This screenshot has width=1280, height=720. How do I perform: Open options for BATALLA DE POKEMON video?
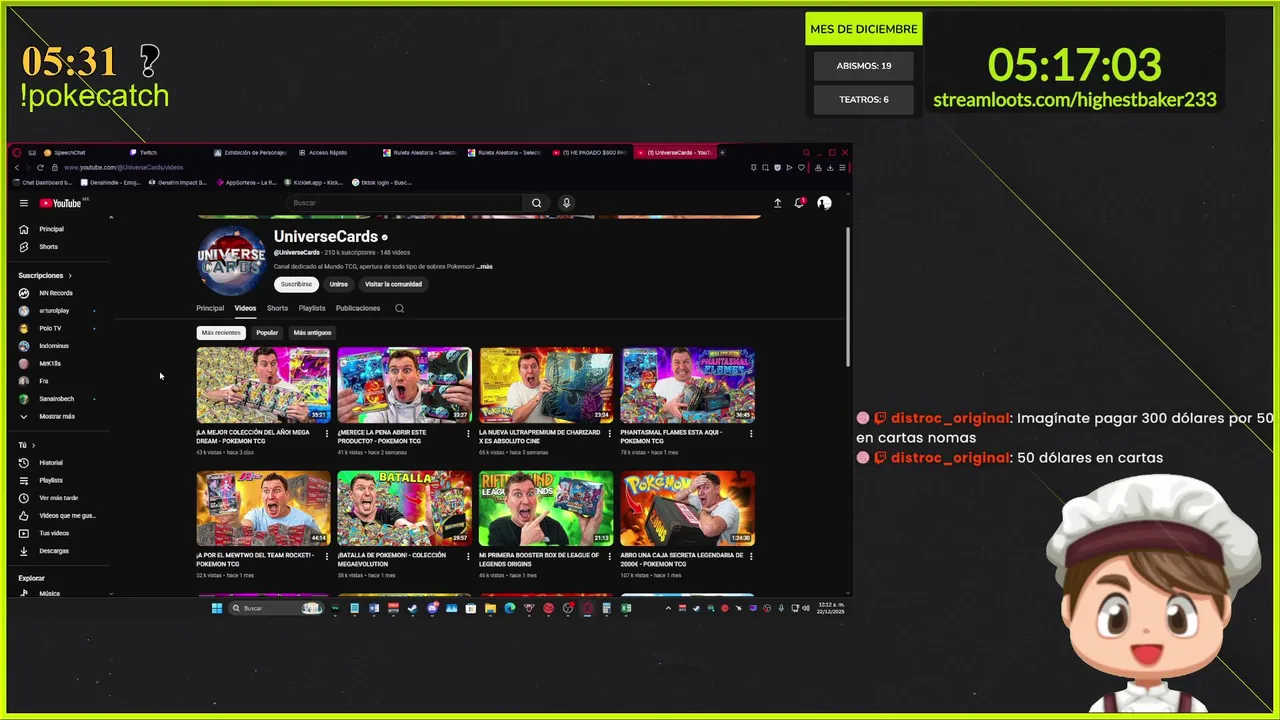coord(468,556)
